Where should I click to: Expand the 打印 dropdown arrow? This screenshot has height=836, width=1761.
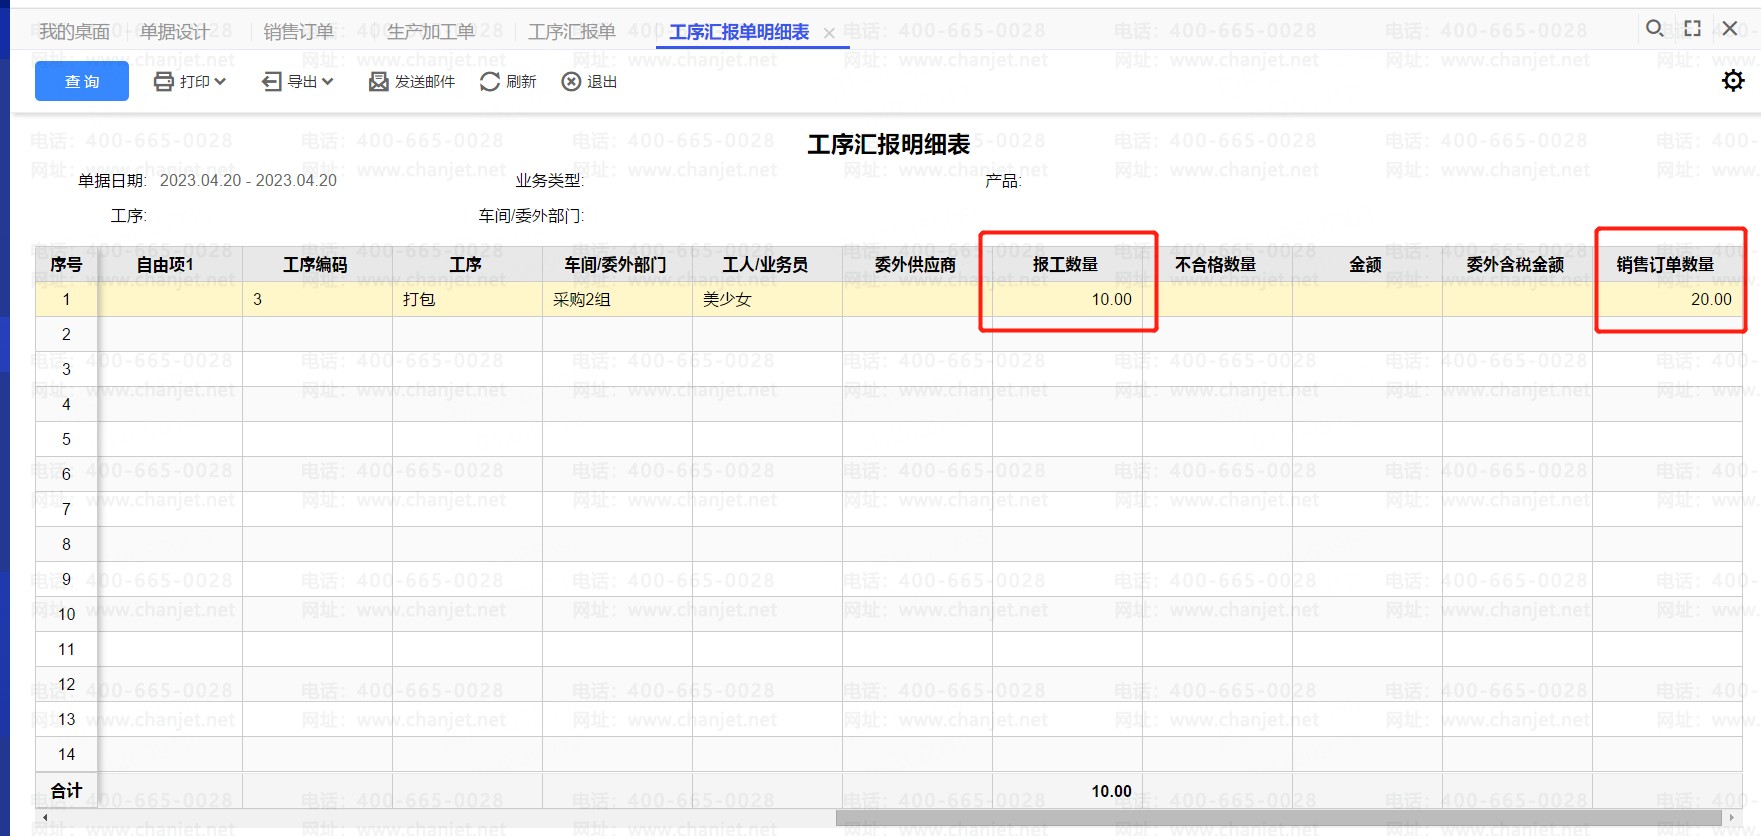point(220,82)
